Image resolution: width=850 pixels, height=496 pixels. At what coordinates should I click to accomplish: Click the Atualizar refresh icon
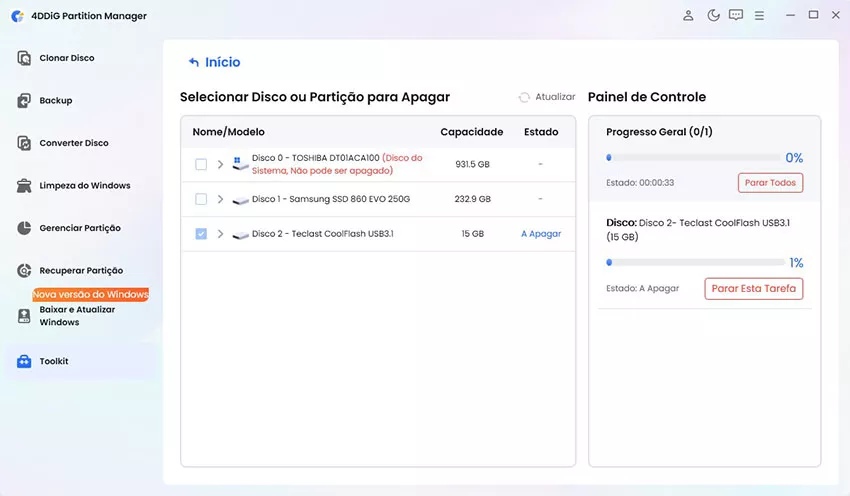click(x=524, y=97)
